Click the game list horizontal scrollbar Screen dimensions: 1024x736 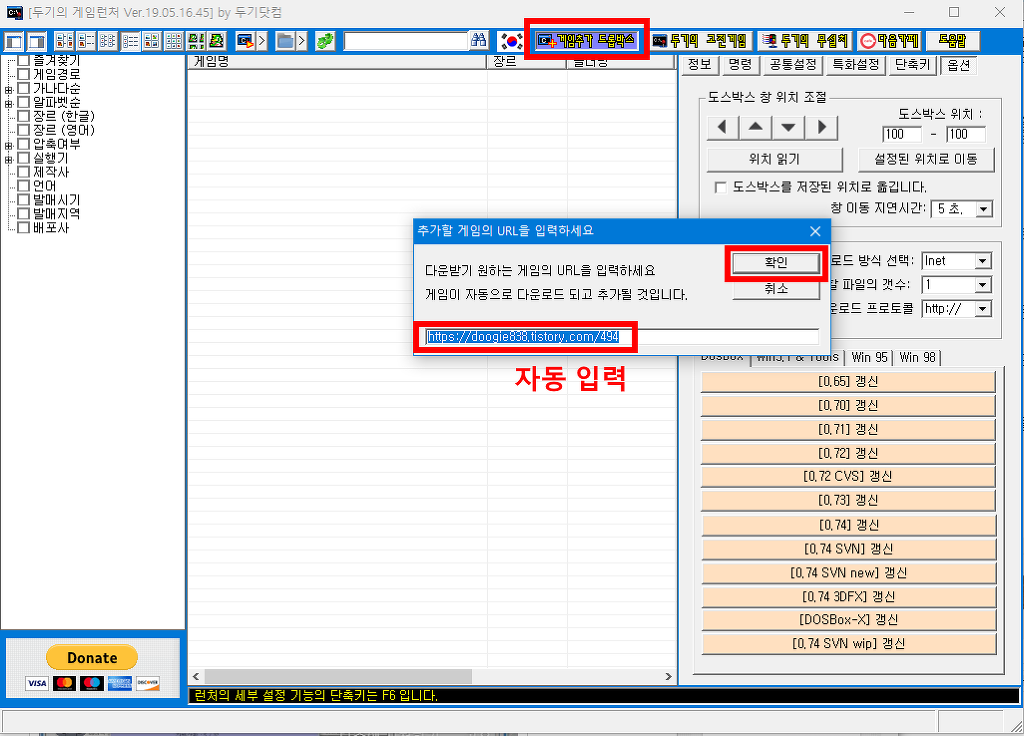(x=338, y=677)
